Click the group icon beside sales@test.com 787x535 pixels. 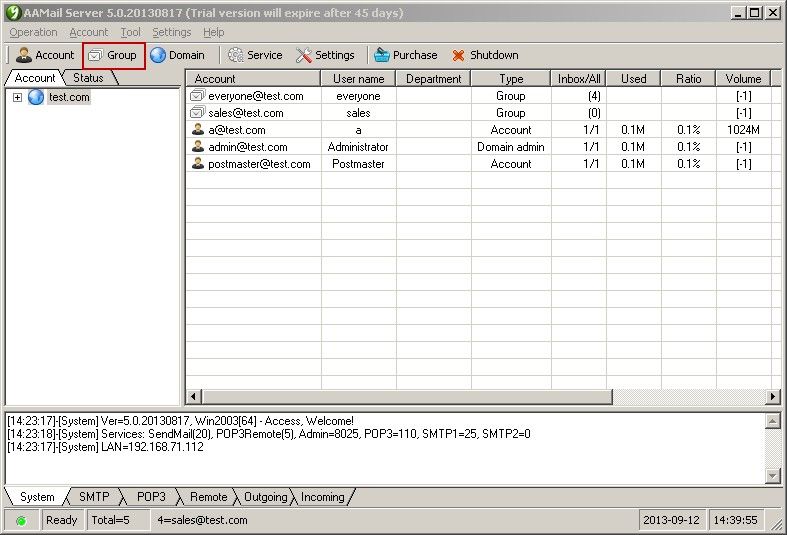(x=197, y=112)
